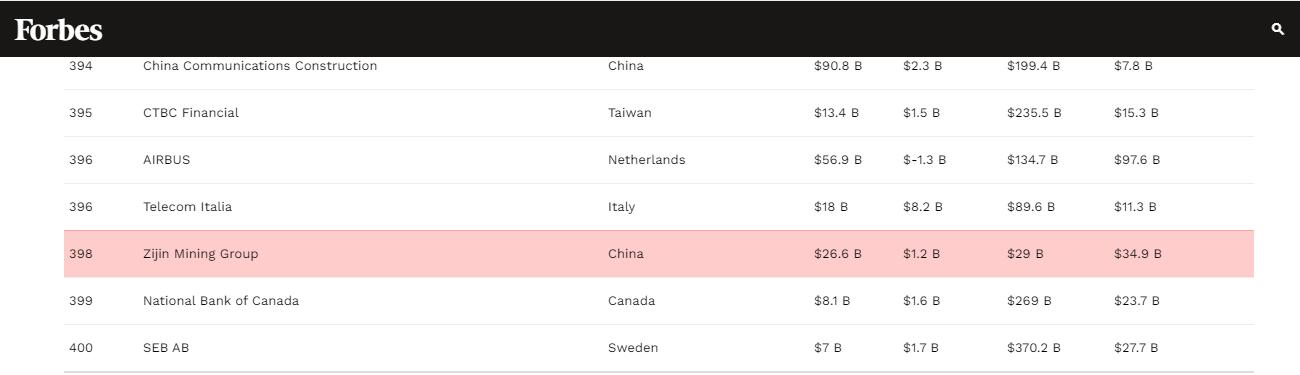This screenshot has width=1300, height=375.
Task: Select China Communications sales $90.8 B
Action: click(x=838, y=66)
